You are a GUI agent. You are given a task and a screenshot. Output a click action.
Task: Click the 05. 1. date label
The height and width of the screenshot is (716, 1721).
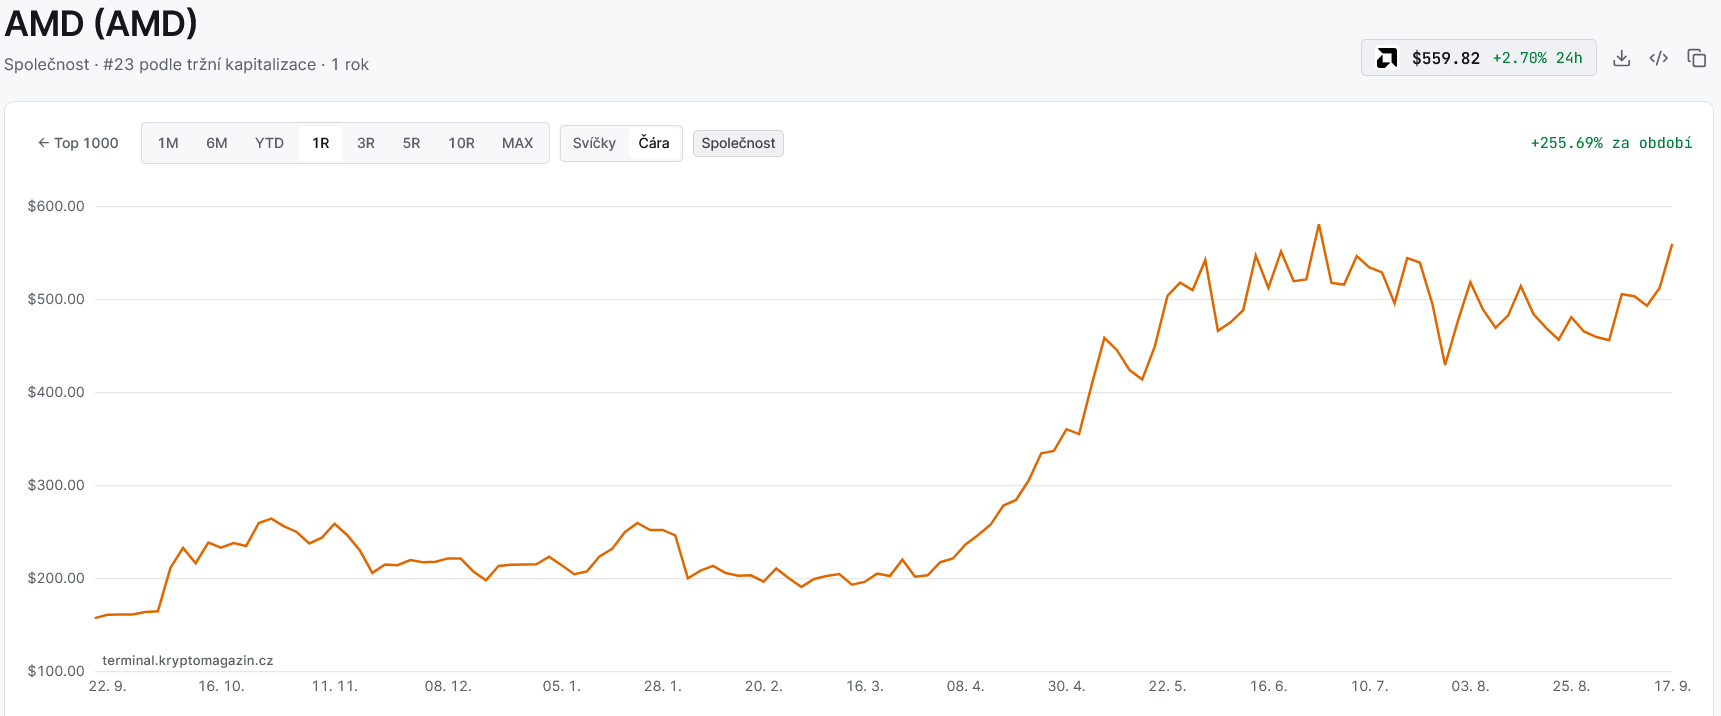[562, 686]
